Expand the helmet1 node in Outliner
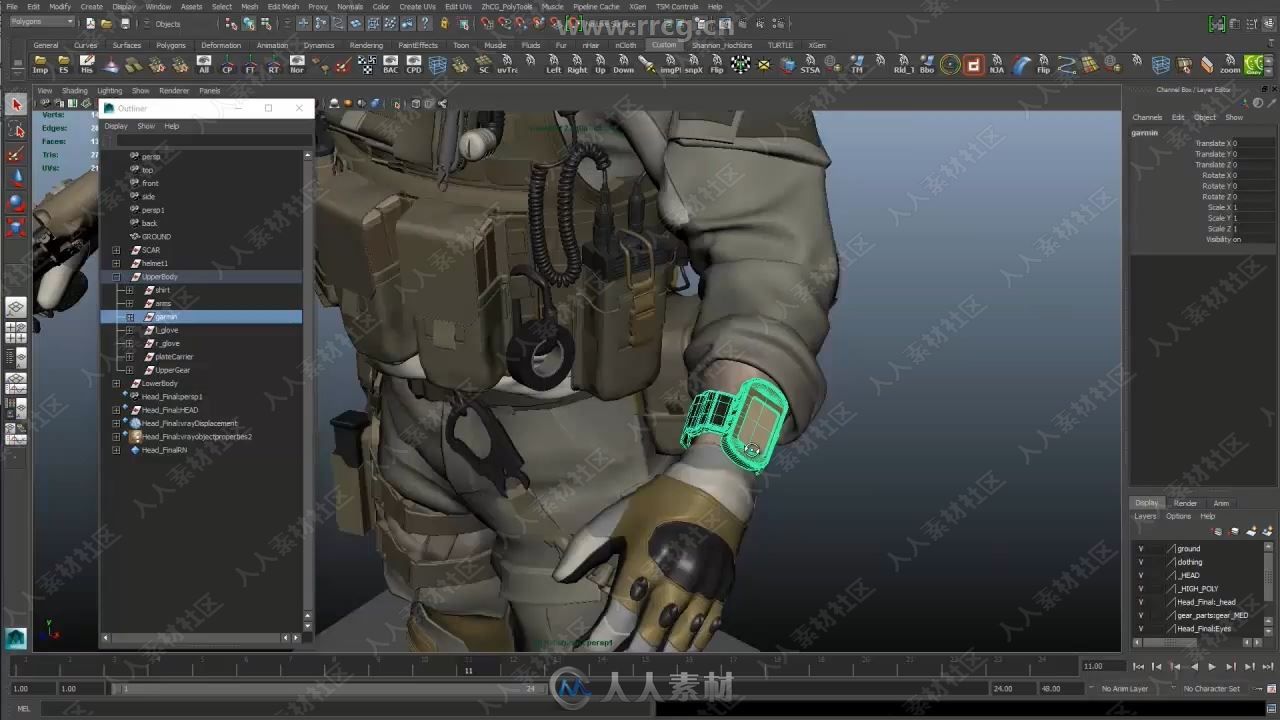This screenshot has height=720, width=1280. click(x=116, y=263)
